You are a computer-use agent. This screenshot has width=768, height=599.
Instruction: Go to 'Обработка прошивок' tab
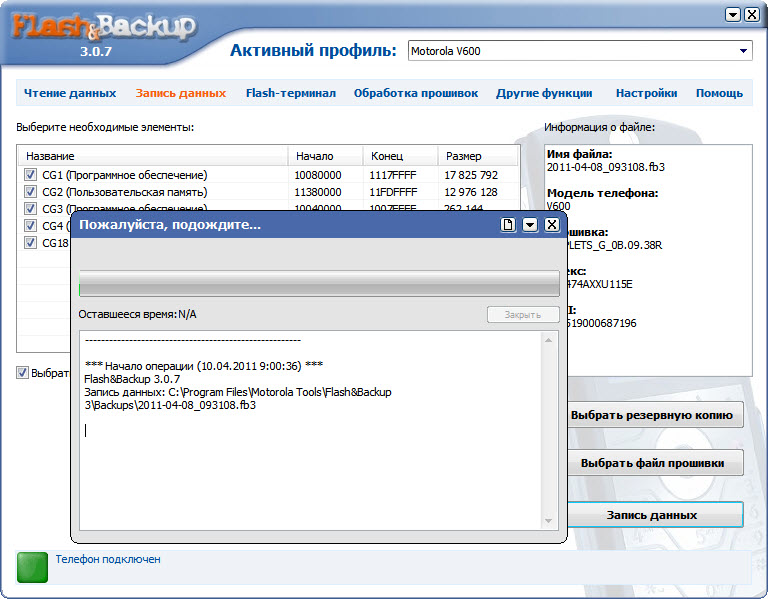tap(416, 93)
